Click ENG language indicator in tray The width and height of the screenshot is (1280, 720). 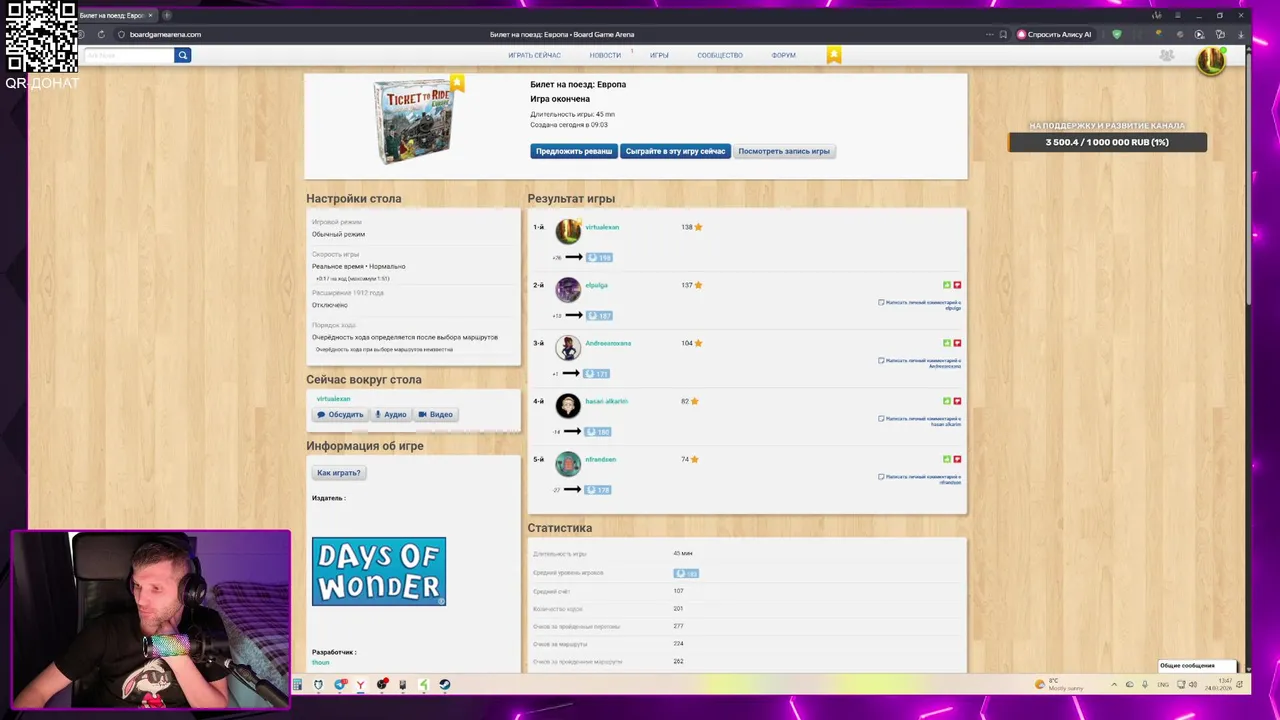1163,685
